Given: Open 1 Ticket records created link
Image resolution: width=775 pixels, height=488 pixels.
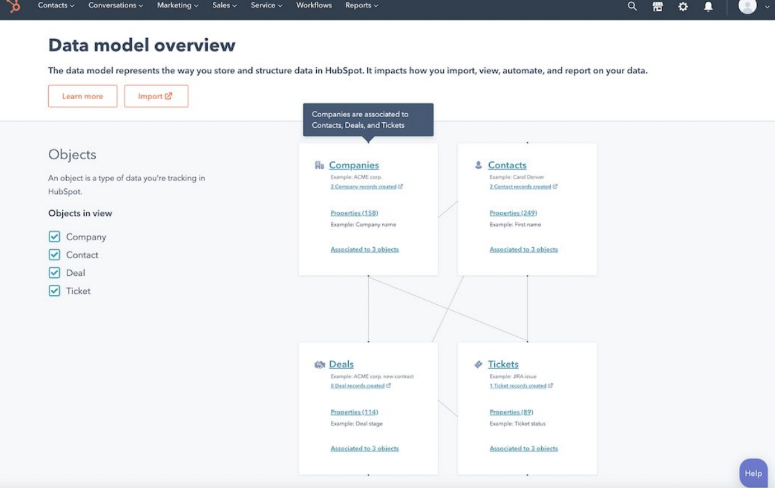Looking at the screenshot, I should (518, 386).
